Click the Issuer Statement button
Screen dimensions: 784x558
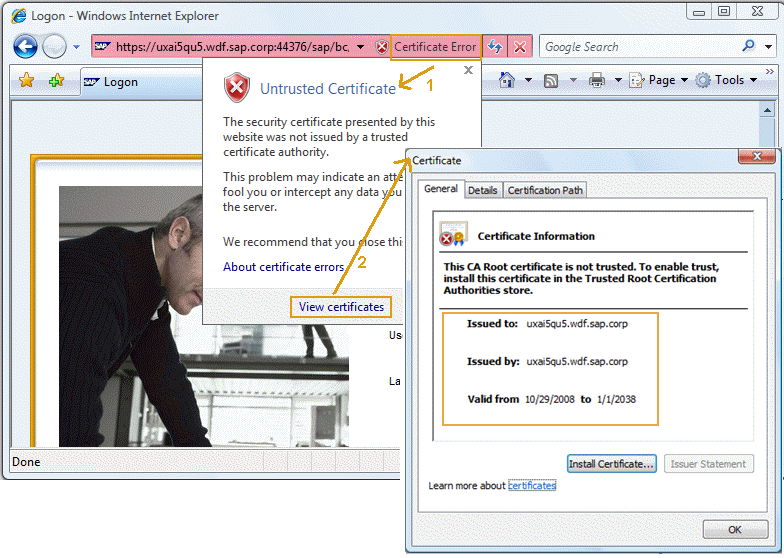tap(708, 464)
